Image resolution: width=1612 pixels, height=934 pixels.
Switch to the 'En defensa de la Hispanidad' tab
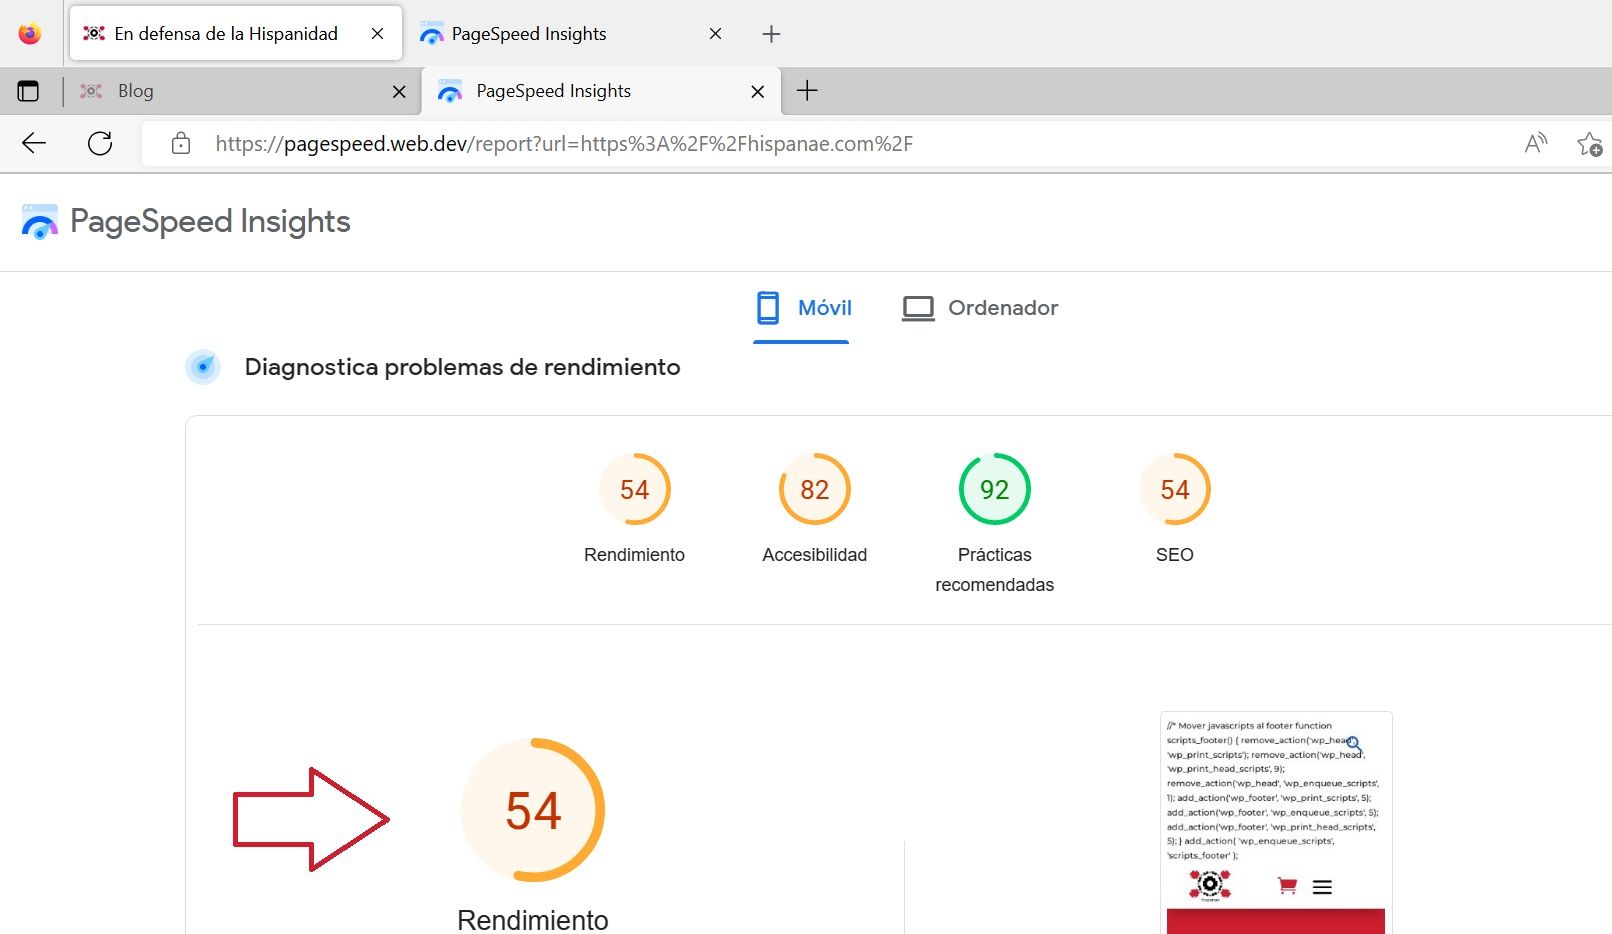click(236, 33)
